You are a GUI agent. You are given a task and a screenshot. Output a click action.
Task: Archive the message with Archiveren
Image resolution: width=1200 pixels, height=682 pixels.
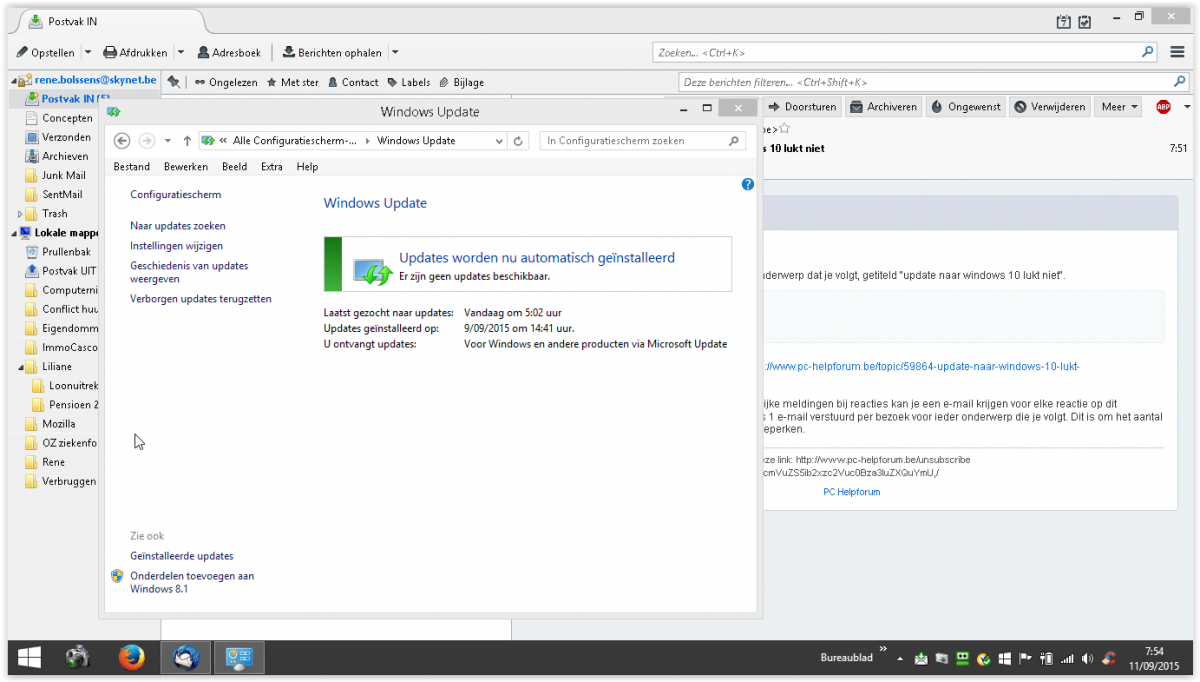click(883, 107)
